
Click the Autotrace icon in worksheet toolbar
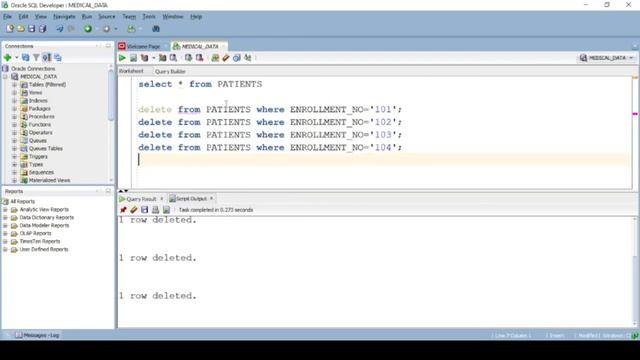click(x=162, y=58)
